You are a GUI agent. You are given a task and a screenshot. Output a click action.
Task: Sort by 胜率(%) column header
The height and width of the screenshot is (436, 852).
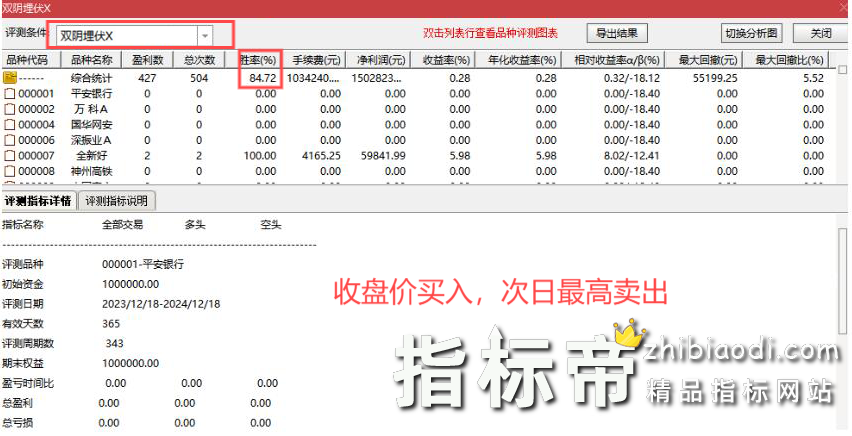[x=258, y=59]
